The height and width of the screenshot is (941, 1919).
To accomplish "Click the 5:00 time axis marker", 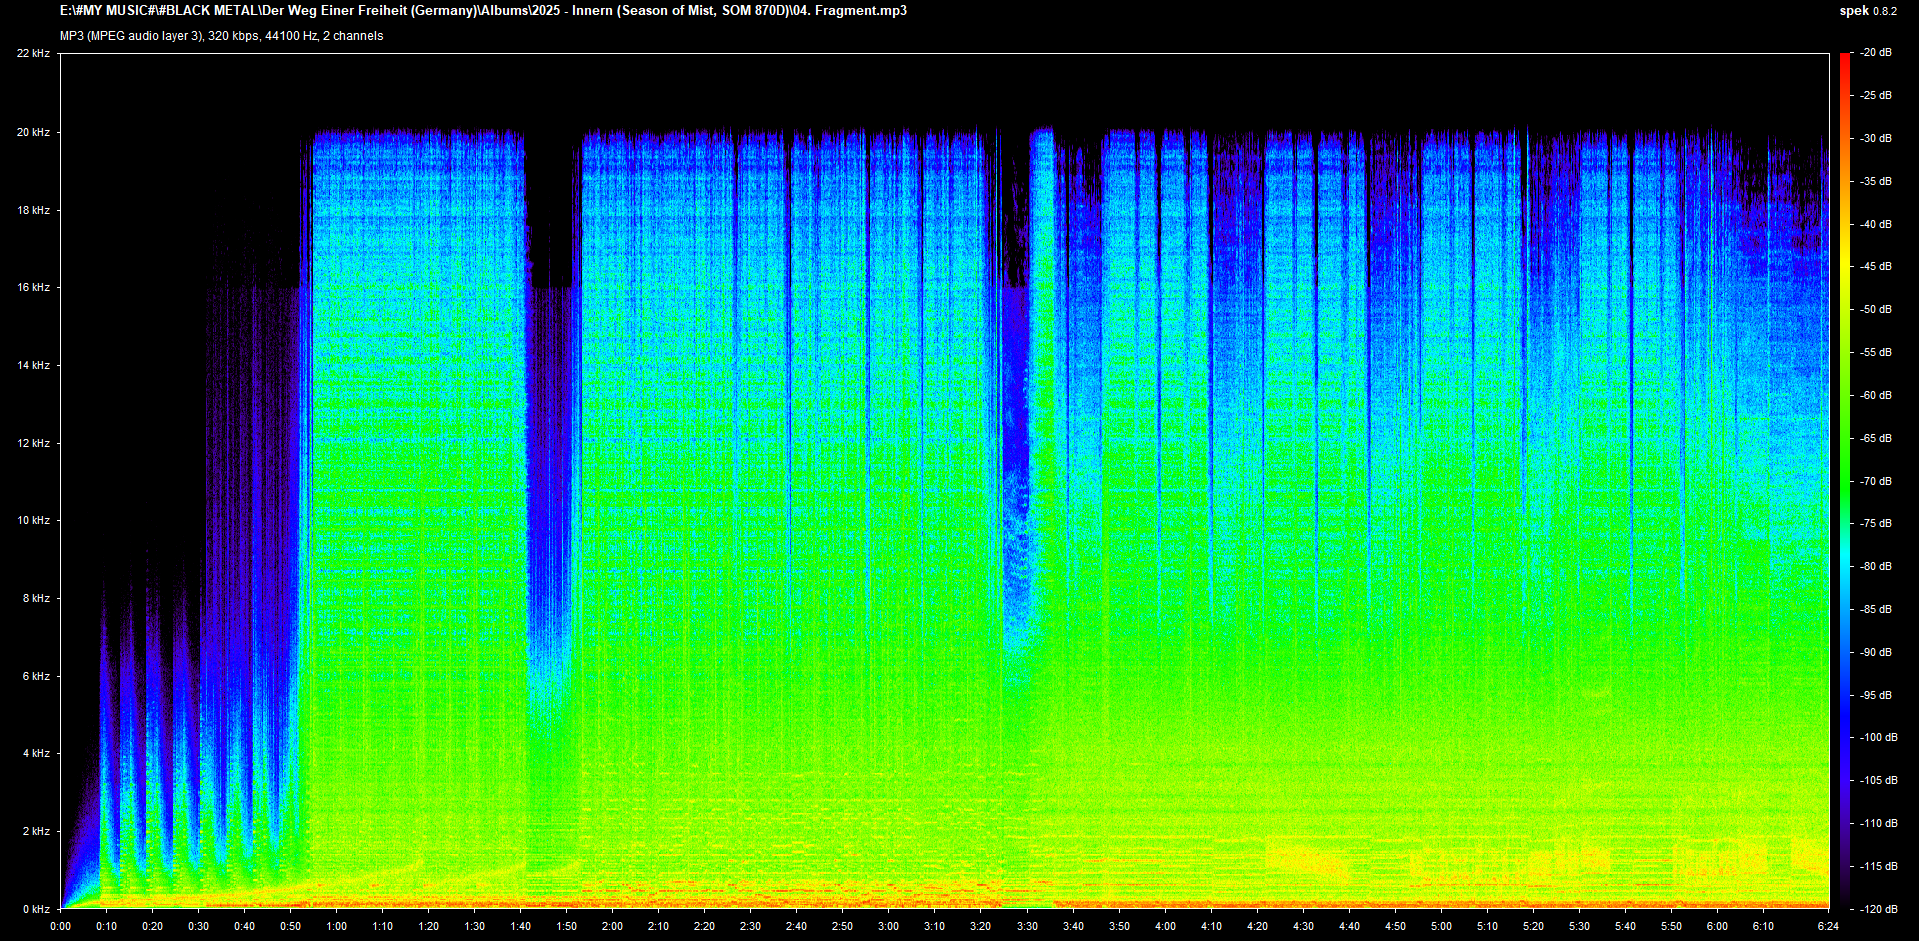I will pyautogui.click(x=1441, y=926).
